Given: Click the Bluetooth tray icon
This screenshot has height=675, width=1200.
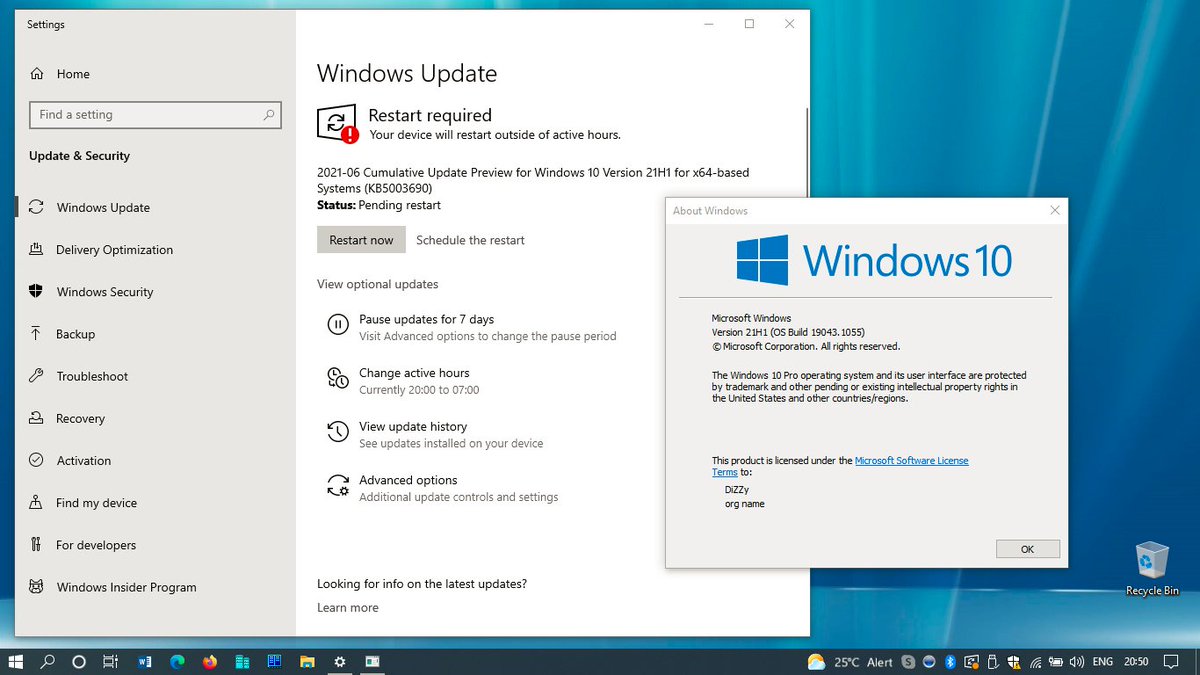Looking at the screenshot, I should click(950, 662).
